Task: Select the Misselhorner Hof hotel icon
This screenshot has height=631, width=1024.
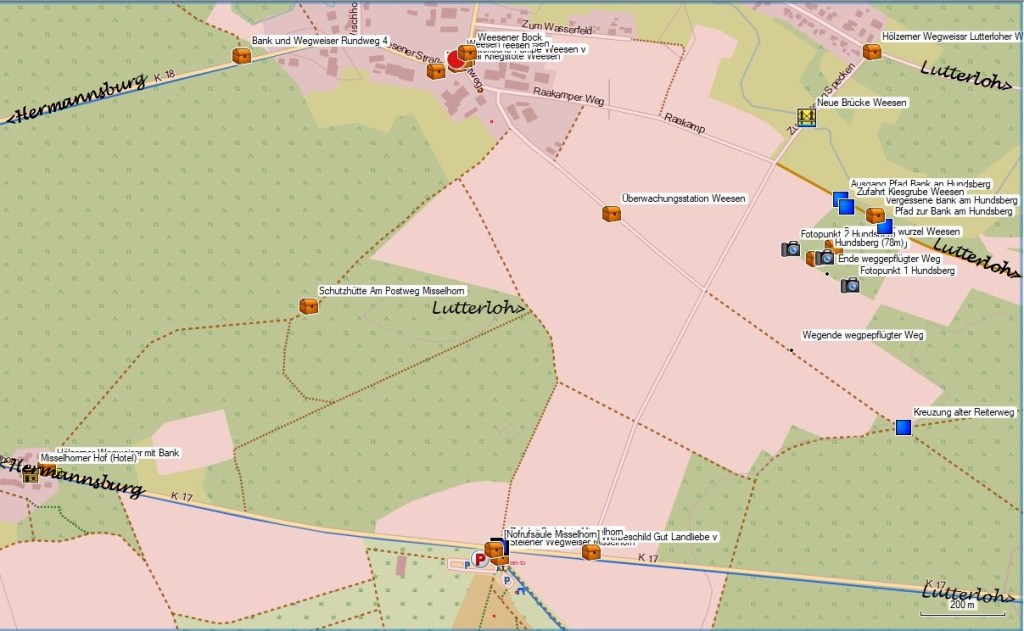Action: (x=30, y=474)
